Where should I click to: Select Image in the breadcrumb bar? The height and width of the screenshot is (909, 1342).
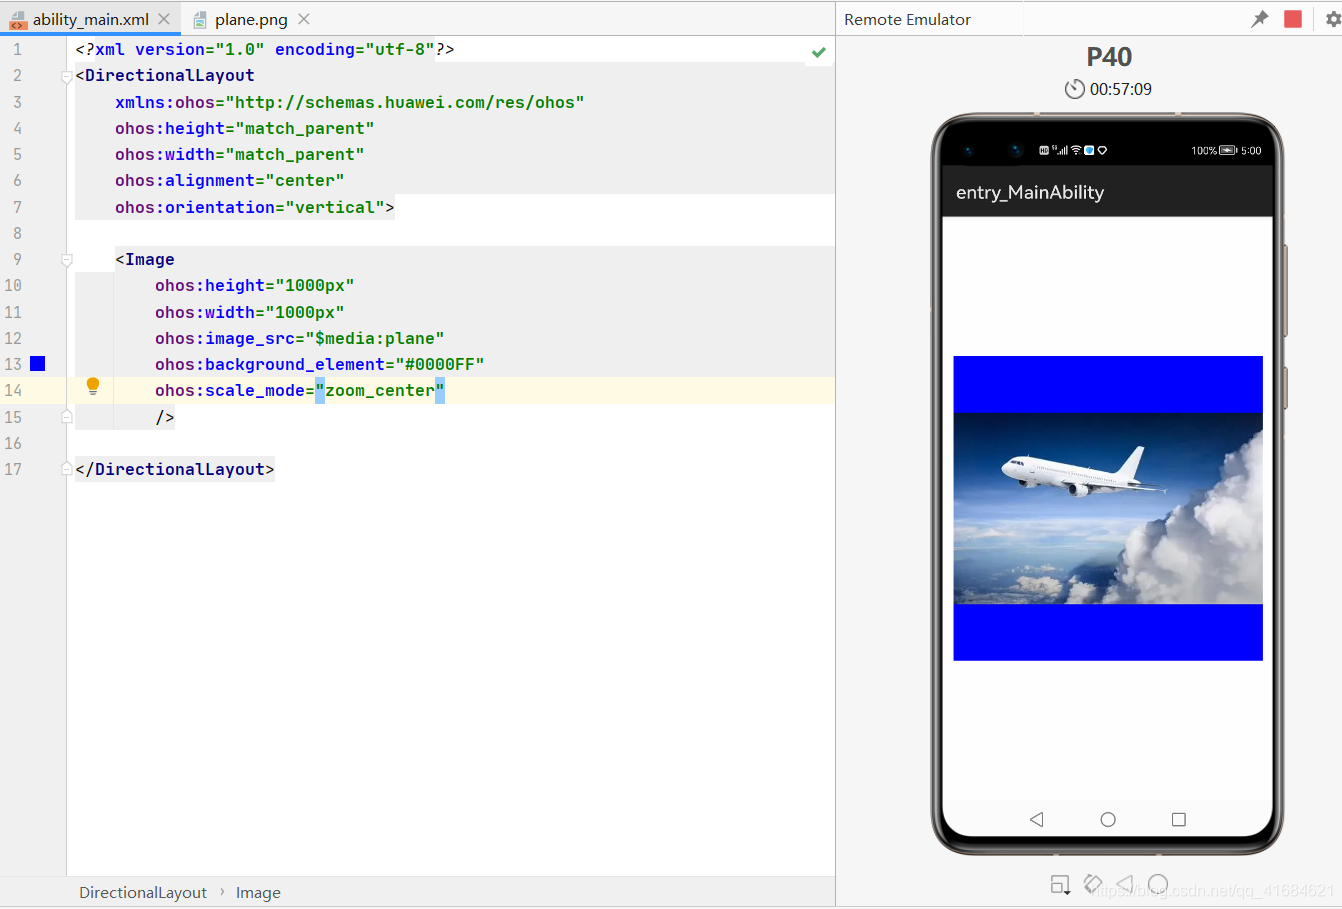click(x=258, y=893)
